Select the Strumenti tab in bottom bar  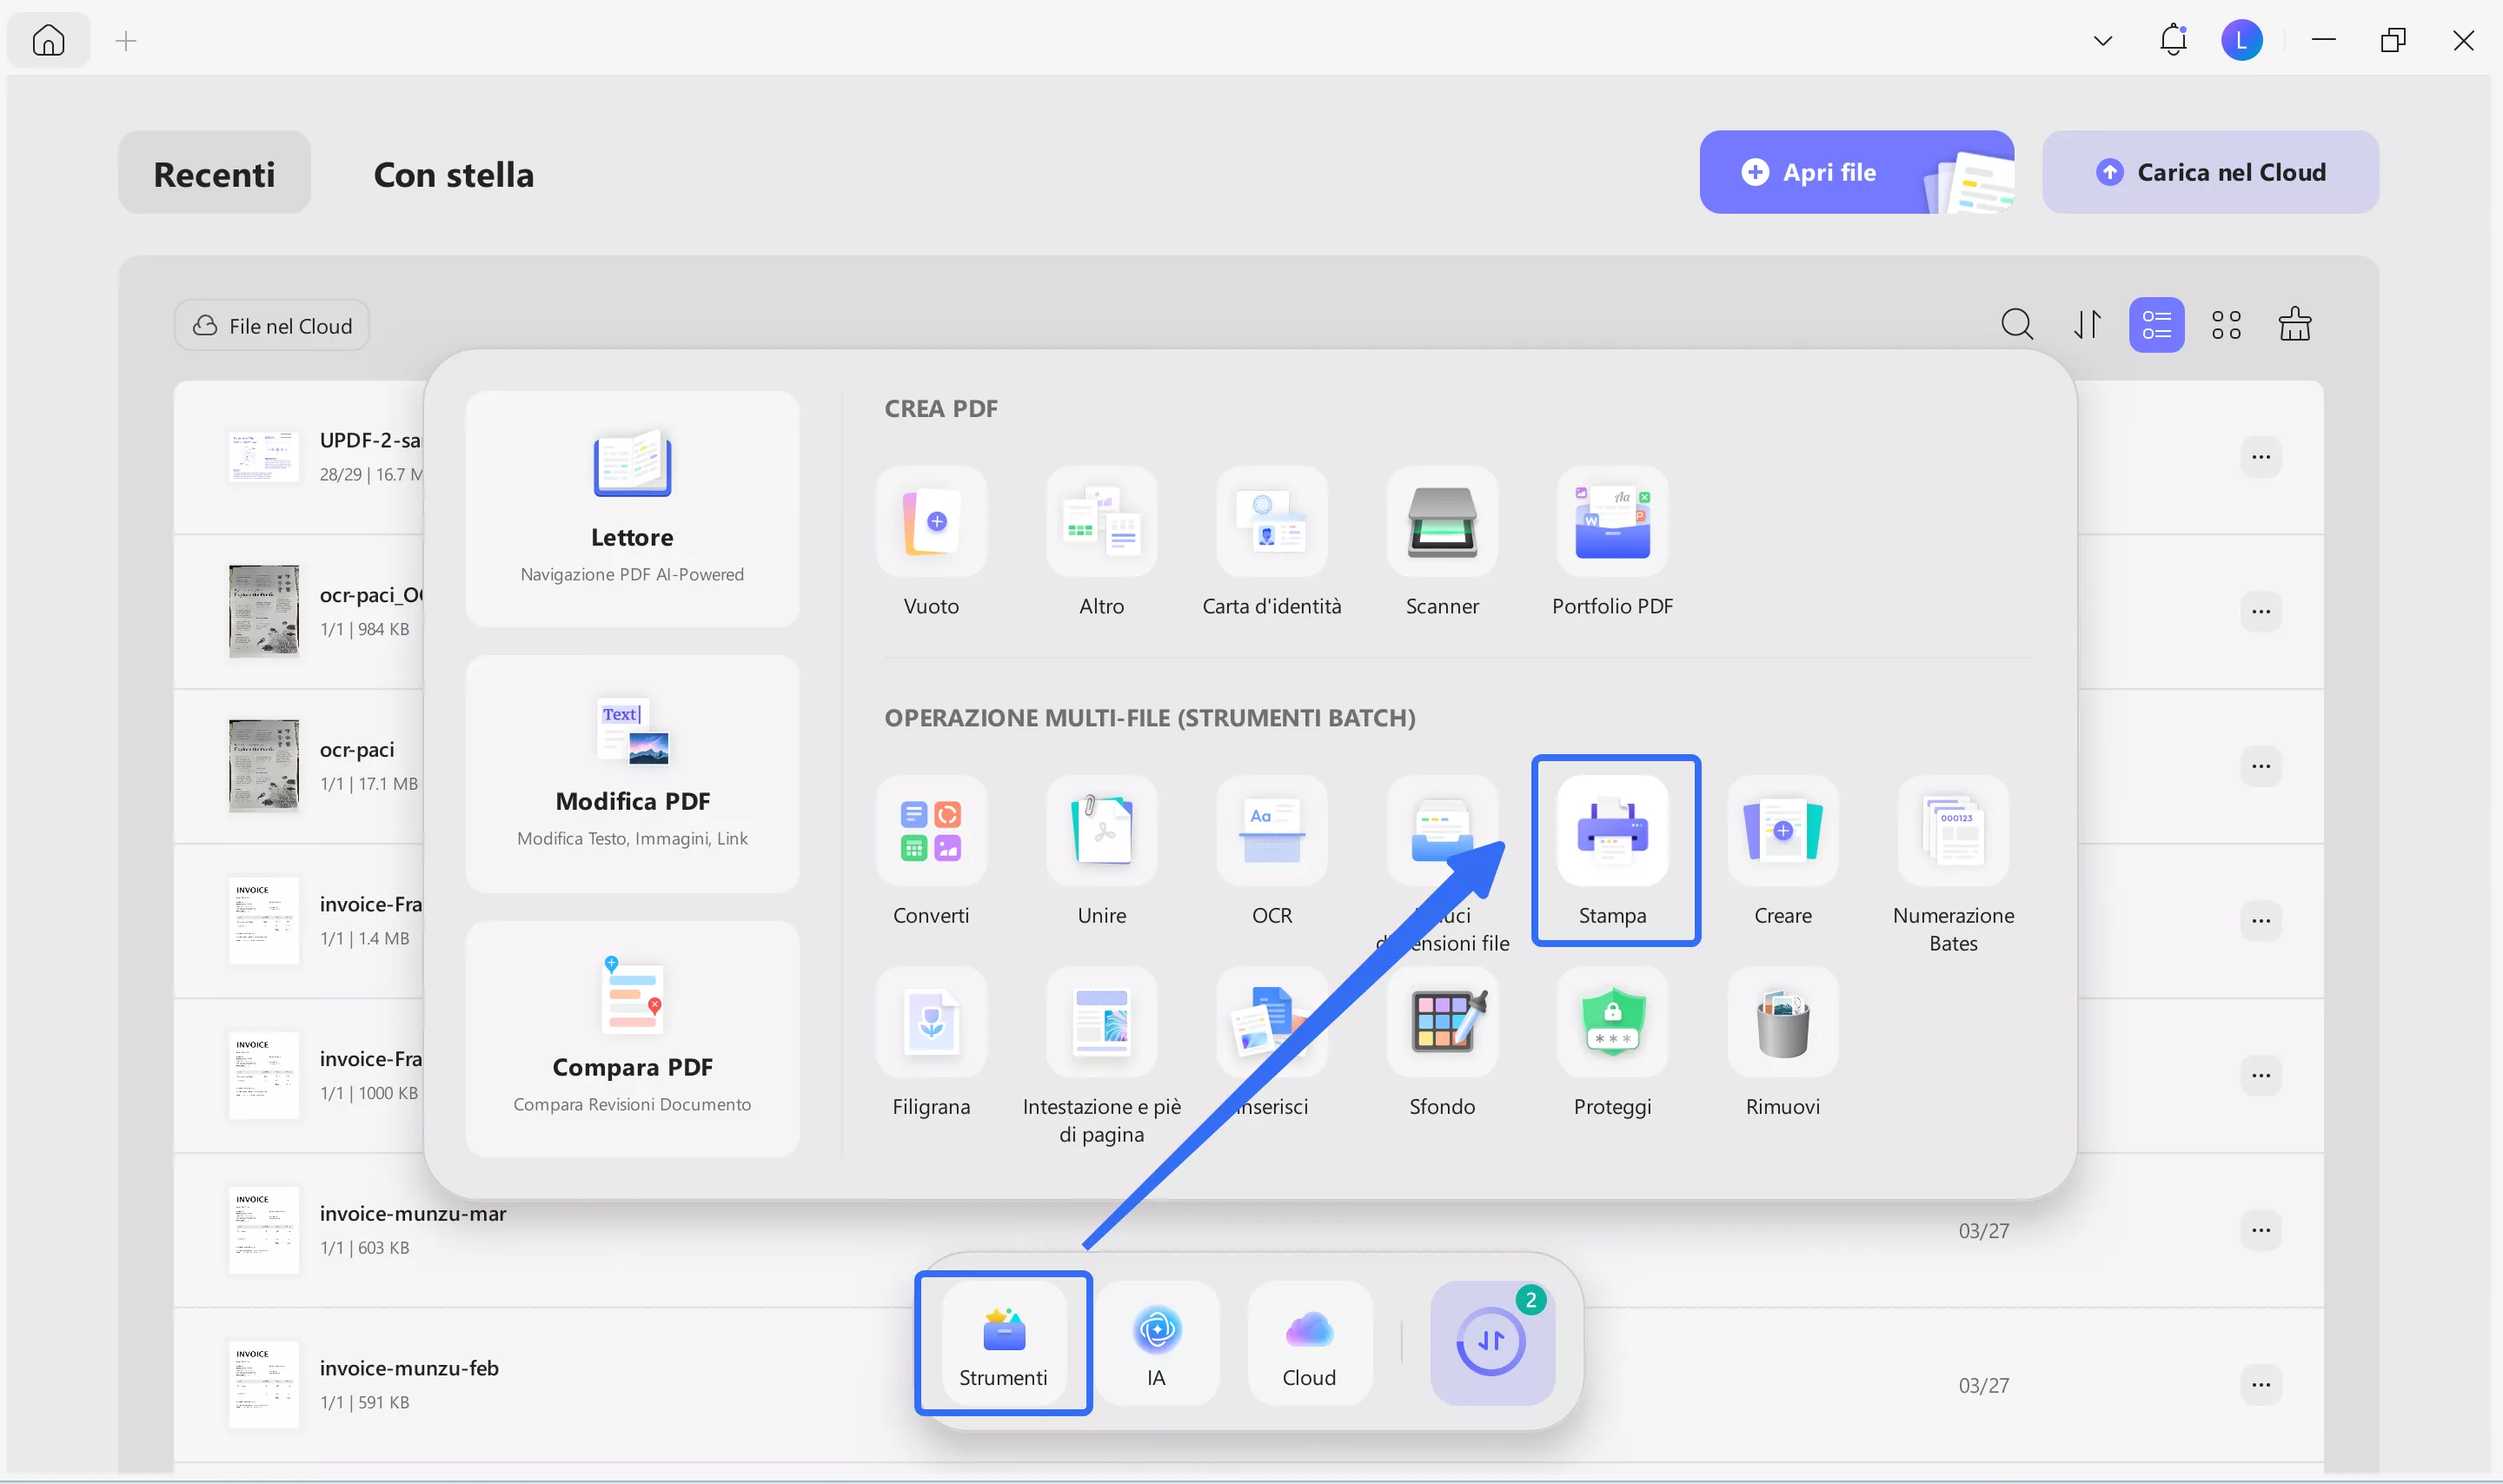point(1003,1344)
